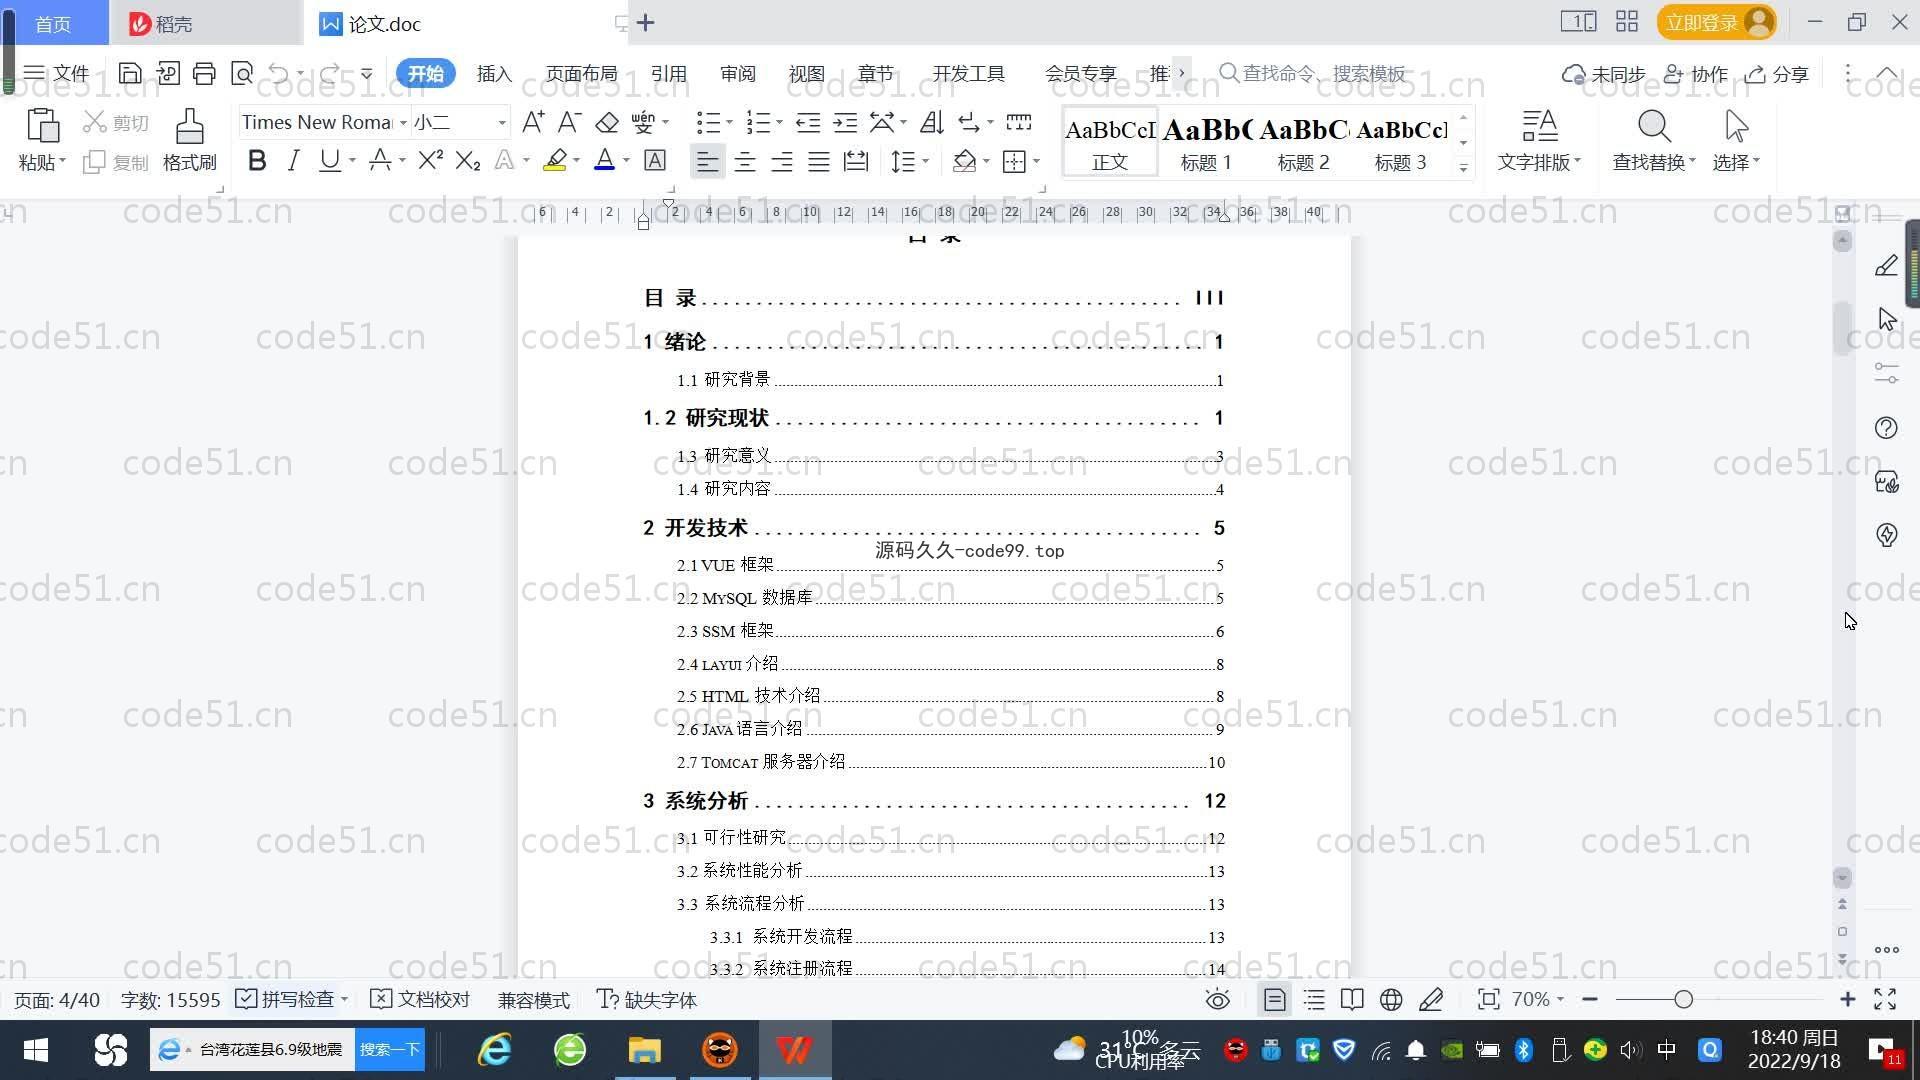Viewport: 1920px width, 1080px height.
Task: Click the highlight color marker button
Action: [x=555, y=160]
